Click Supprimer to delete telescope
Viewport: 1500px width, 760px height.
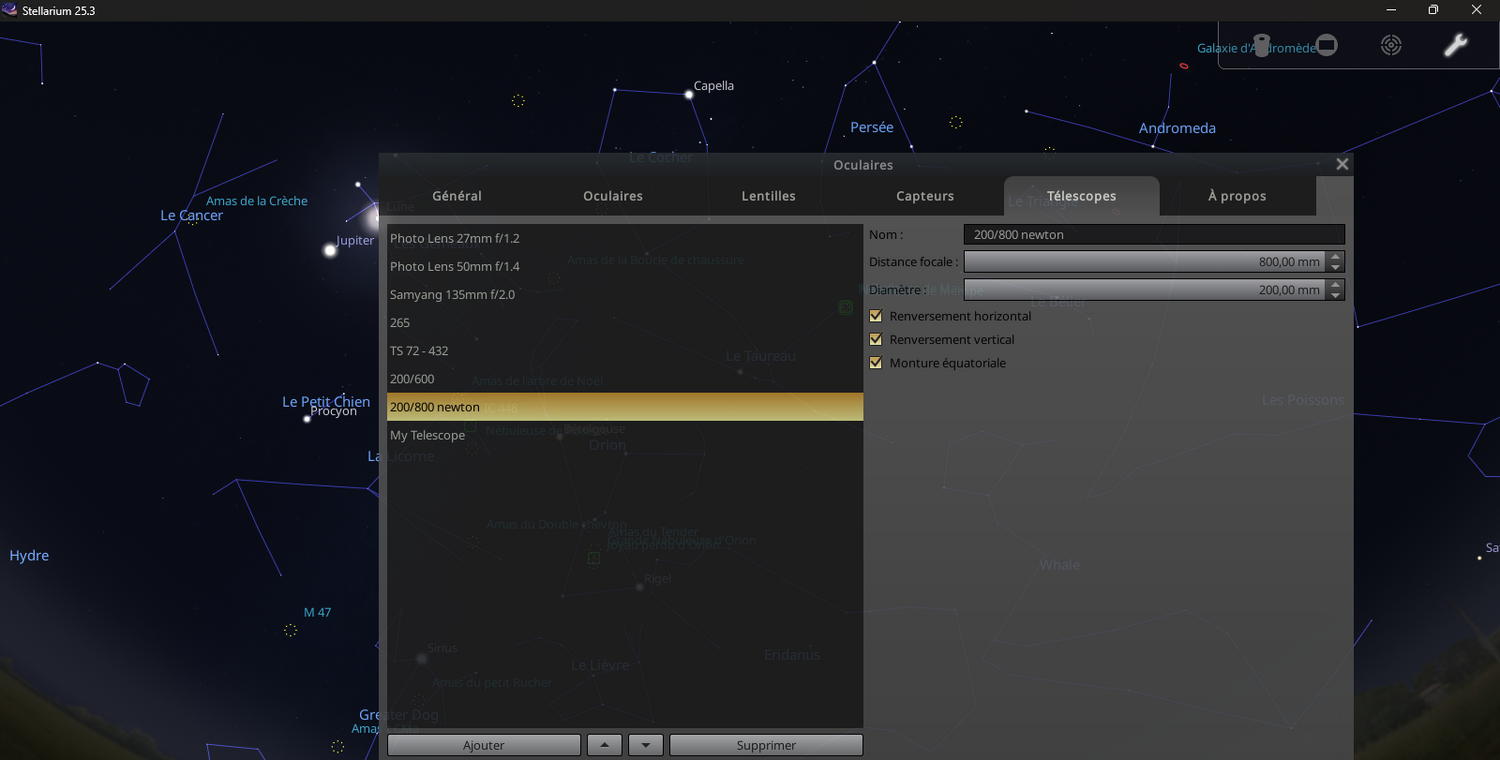(766, 745)
